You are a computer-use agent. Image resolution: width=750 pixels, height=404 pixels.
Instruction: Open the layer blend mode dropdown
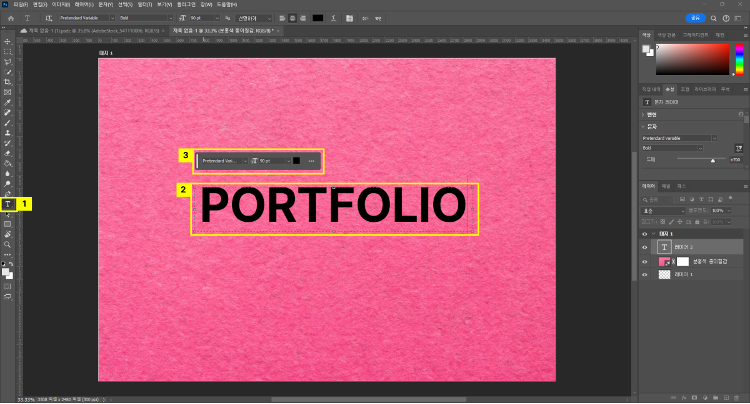(x=663, y=211)
